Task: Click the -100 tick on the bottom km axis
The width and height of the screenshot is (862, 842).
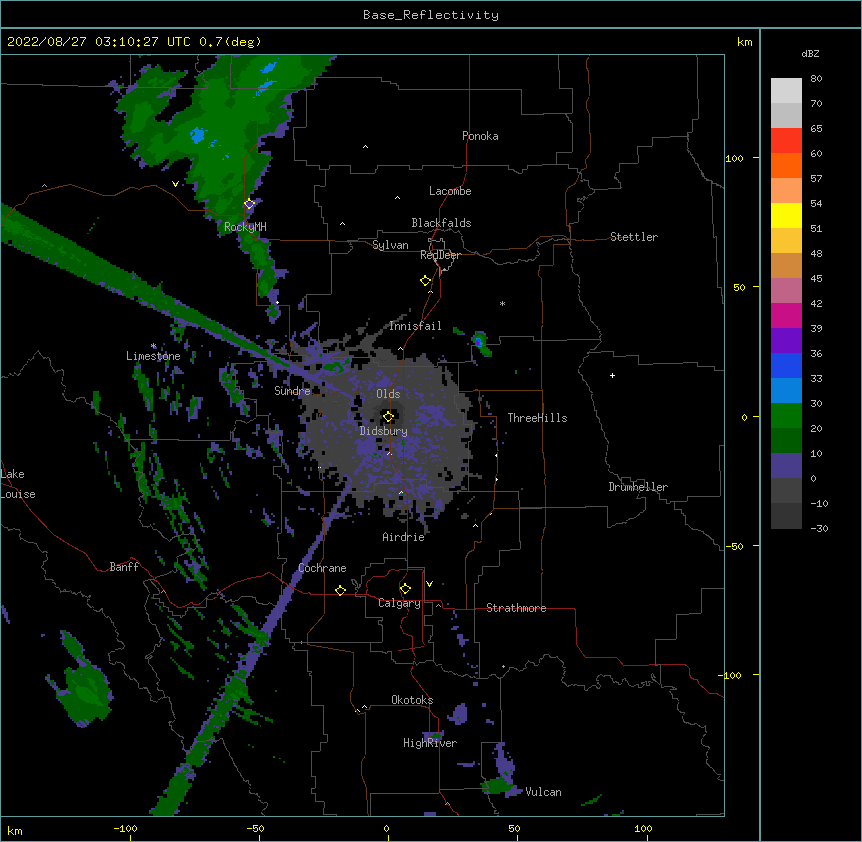Action: pyautogui.click(x=126, y=828)
